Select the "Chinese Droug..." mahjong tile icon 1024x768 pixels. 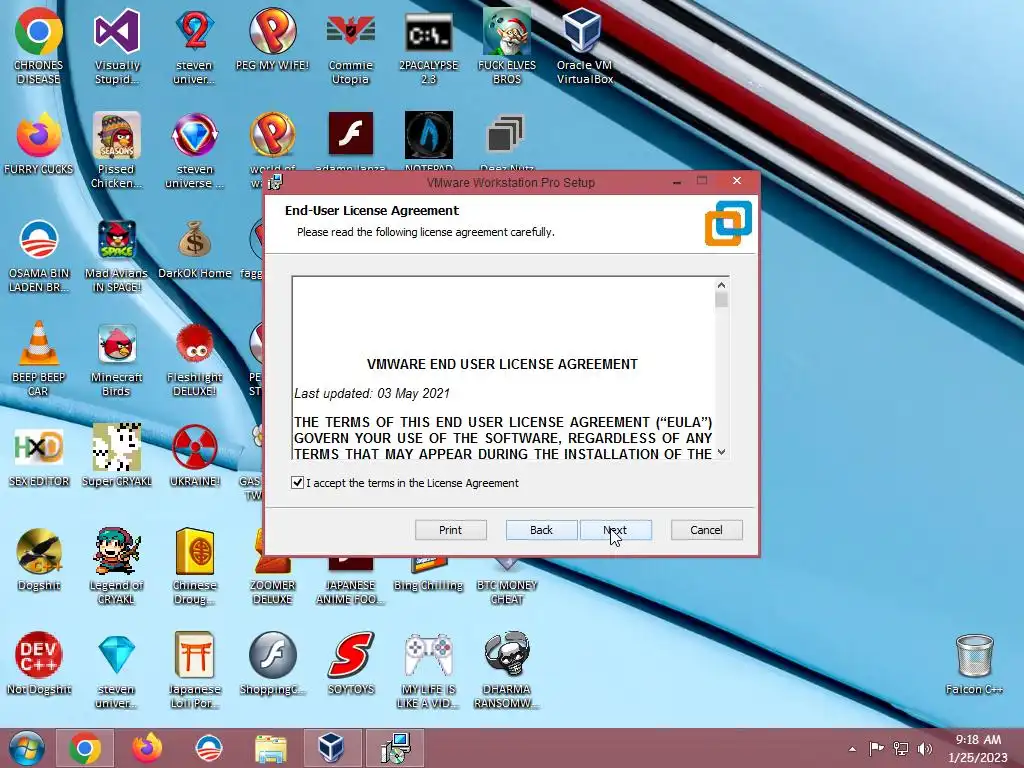click(195, 566)
